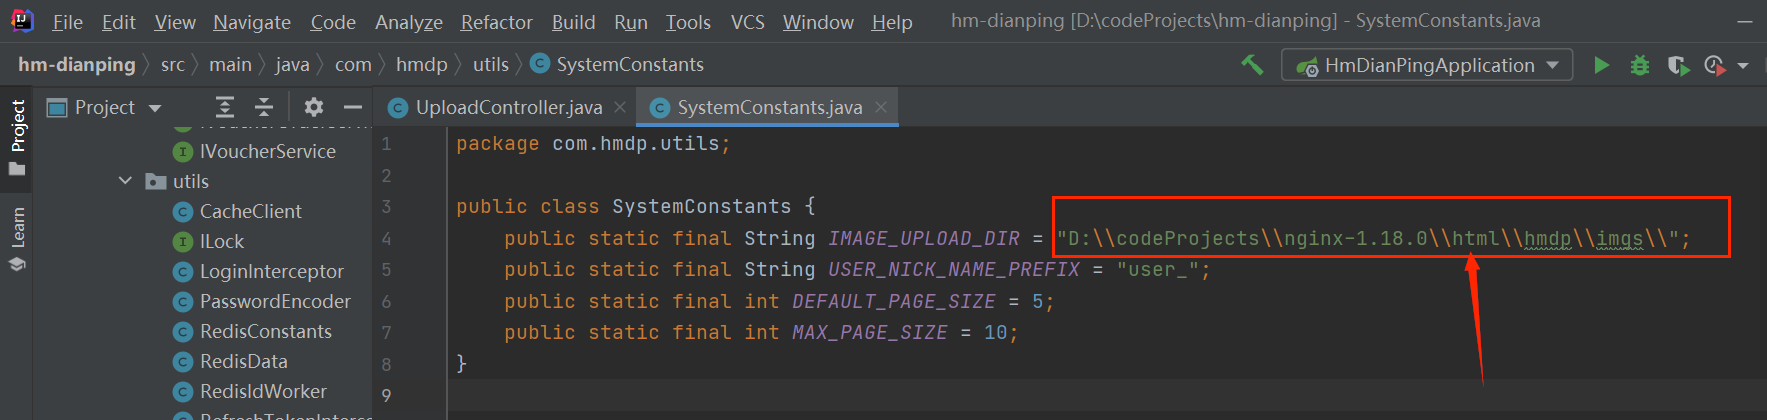Toggle Project tool window side tab

[17, 137]
